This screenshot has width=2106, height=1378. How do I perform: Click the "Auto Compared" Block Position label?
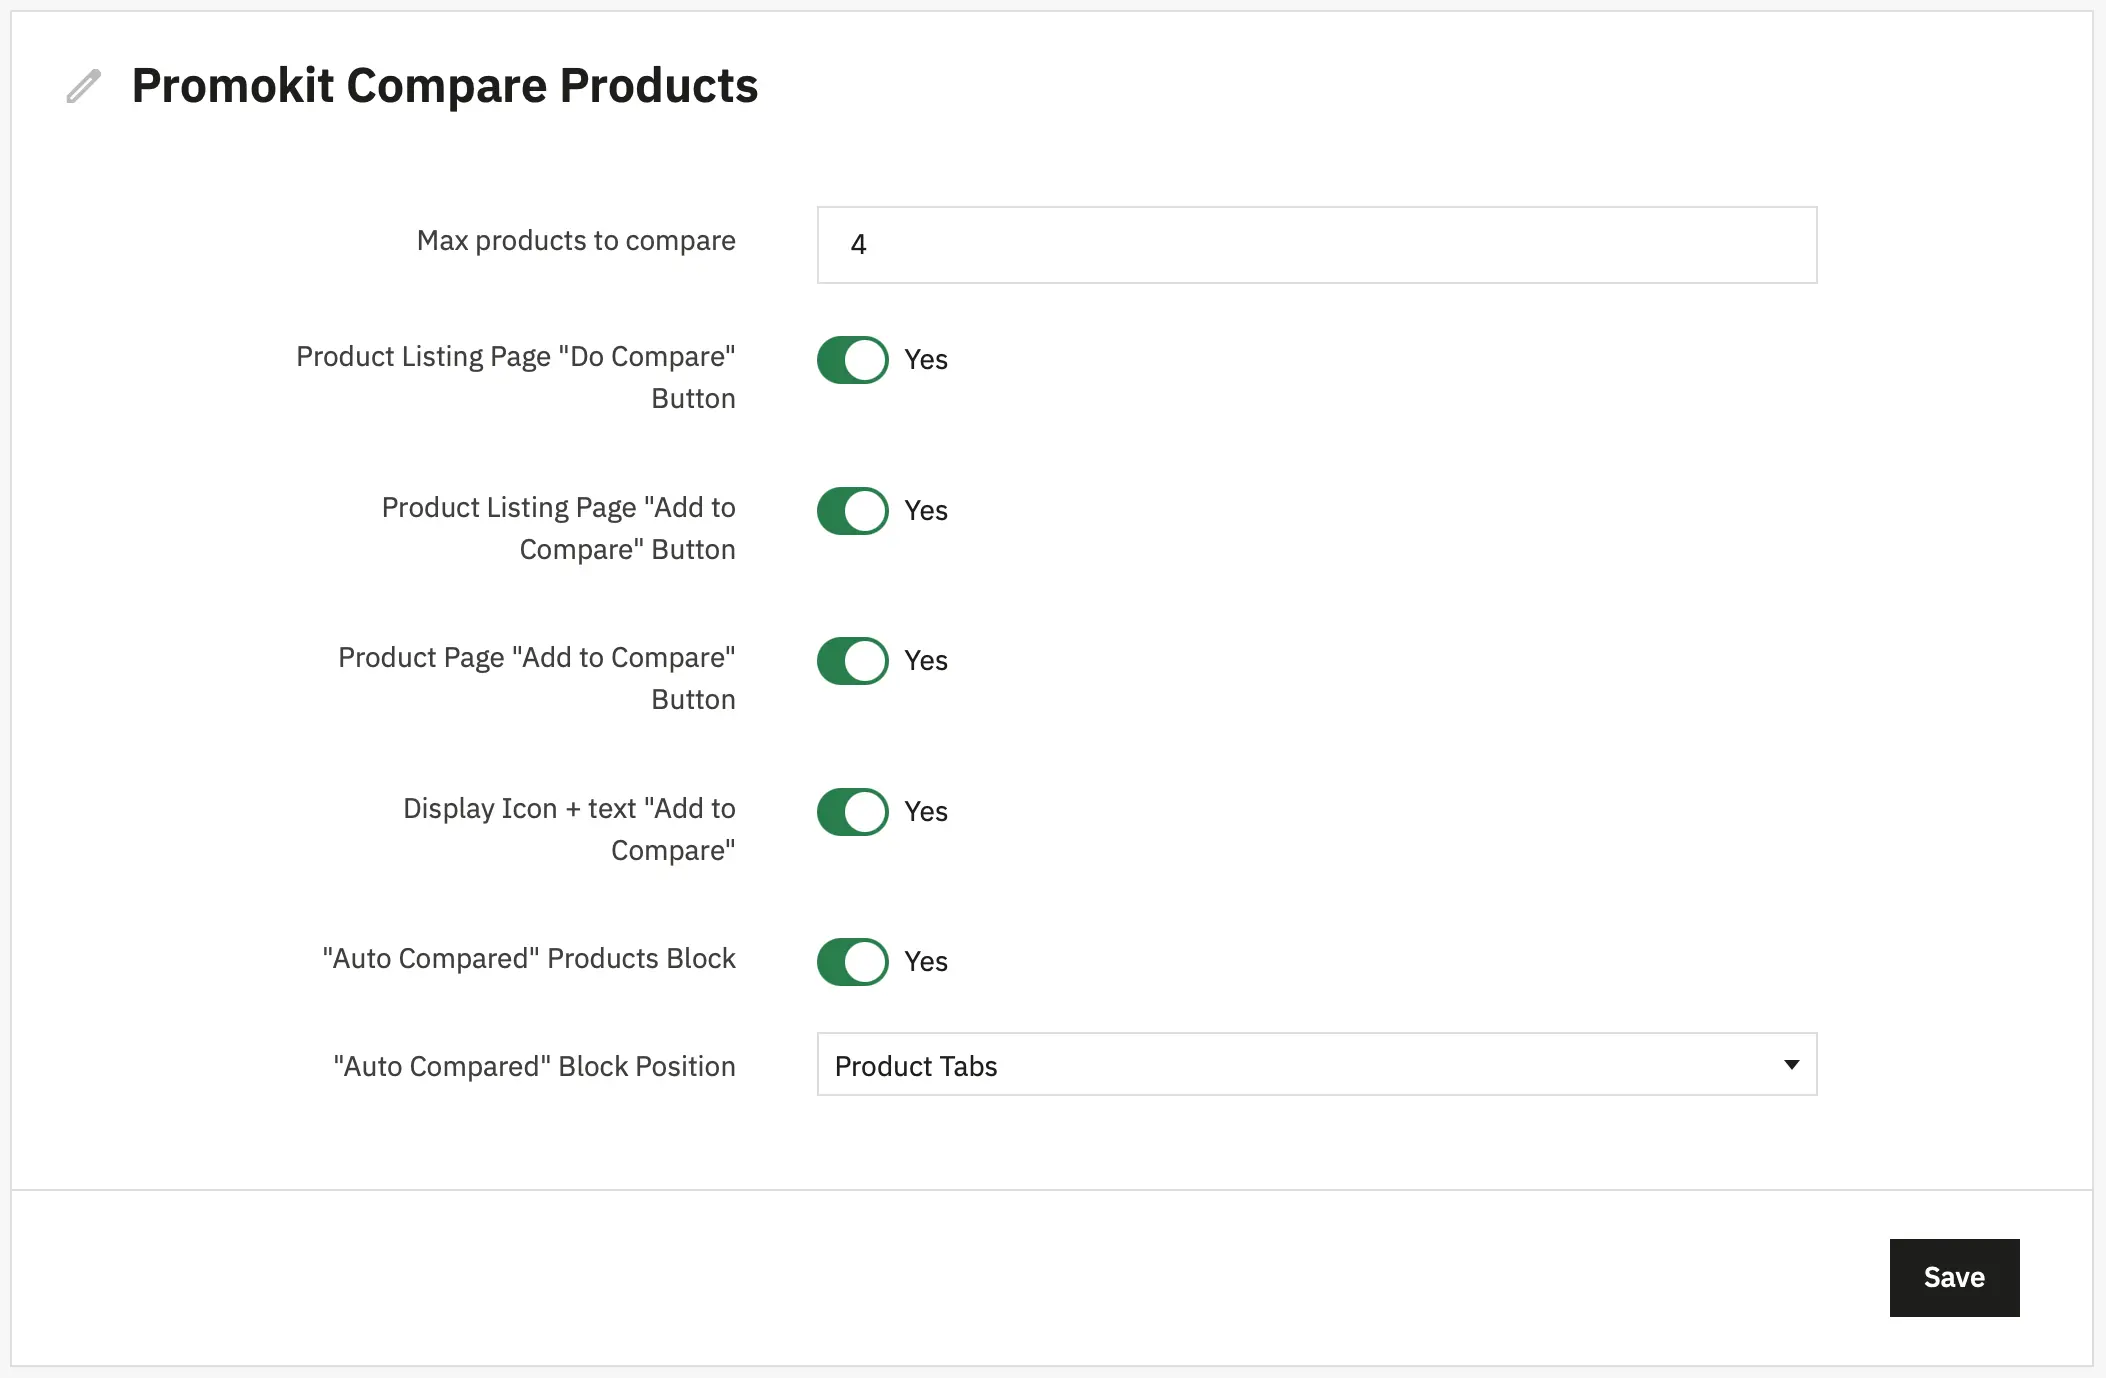[535, 1067]
